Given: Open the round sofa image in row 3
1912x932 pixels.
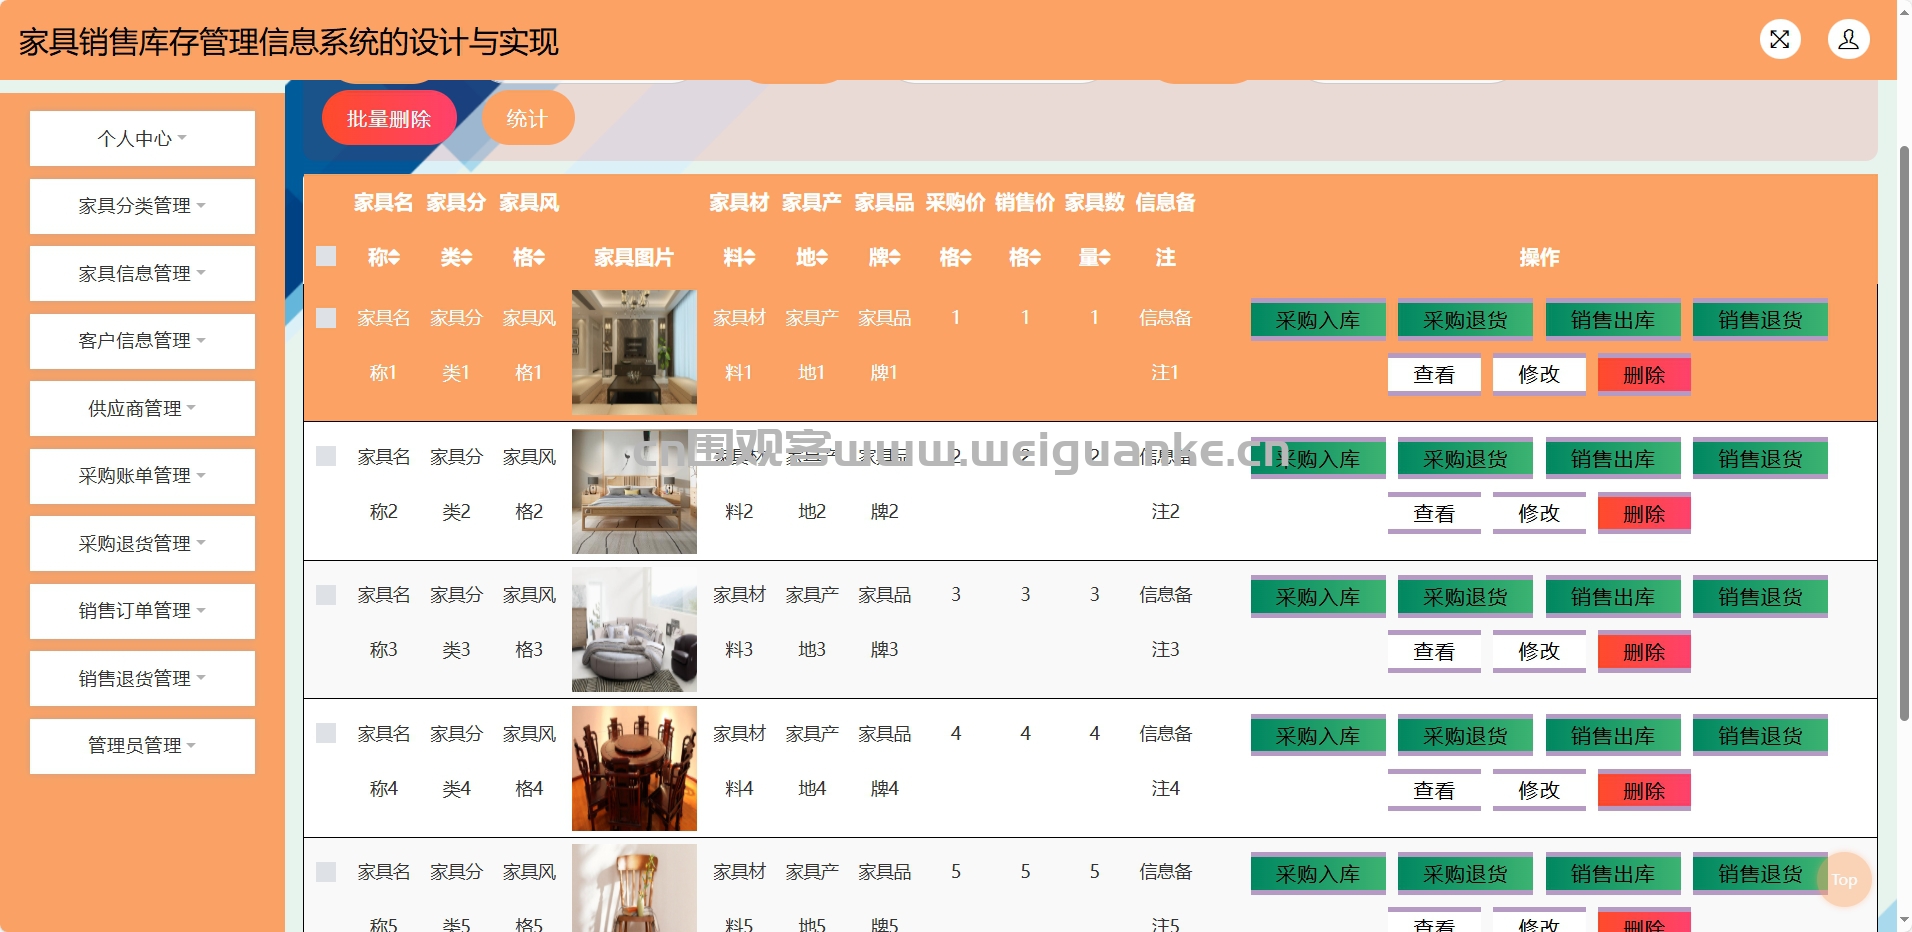Looking at the screenshot, I should coord(634,629).
